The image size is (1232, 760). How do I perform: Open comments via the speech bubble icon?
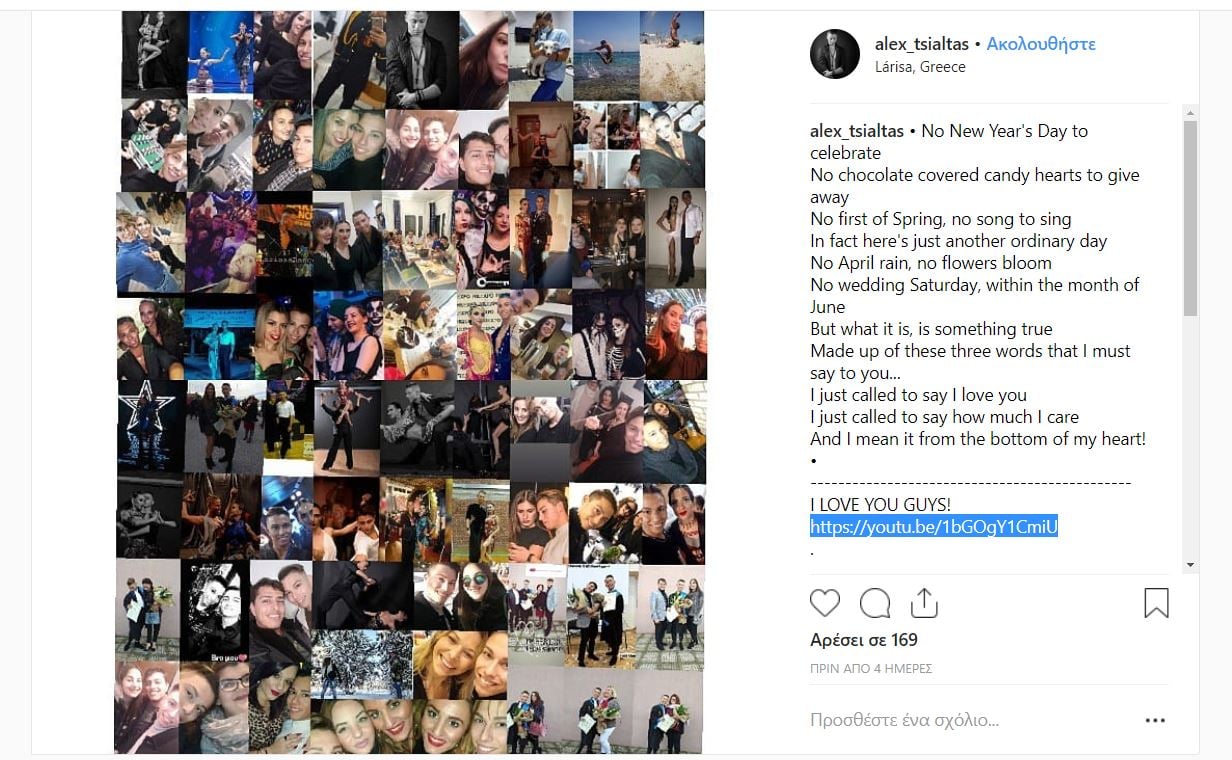click(x=875, y=603)
